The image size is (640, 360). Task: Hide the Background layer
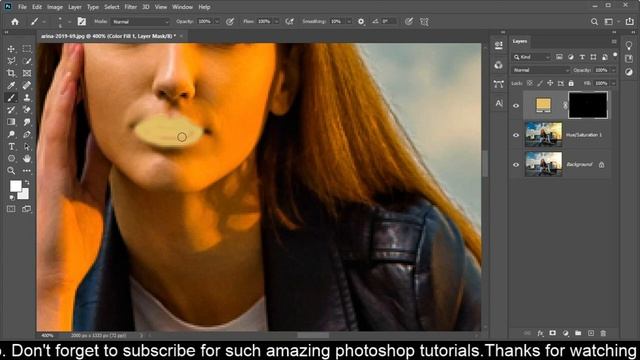516,165
